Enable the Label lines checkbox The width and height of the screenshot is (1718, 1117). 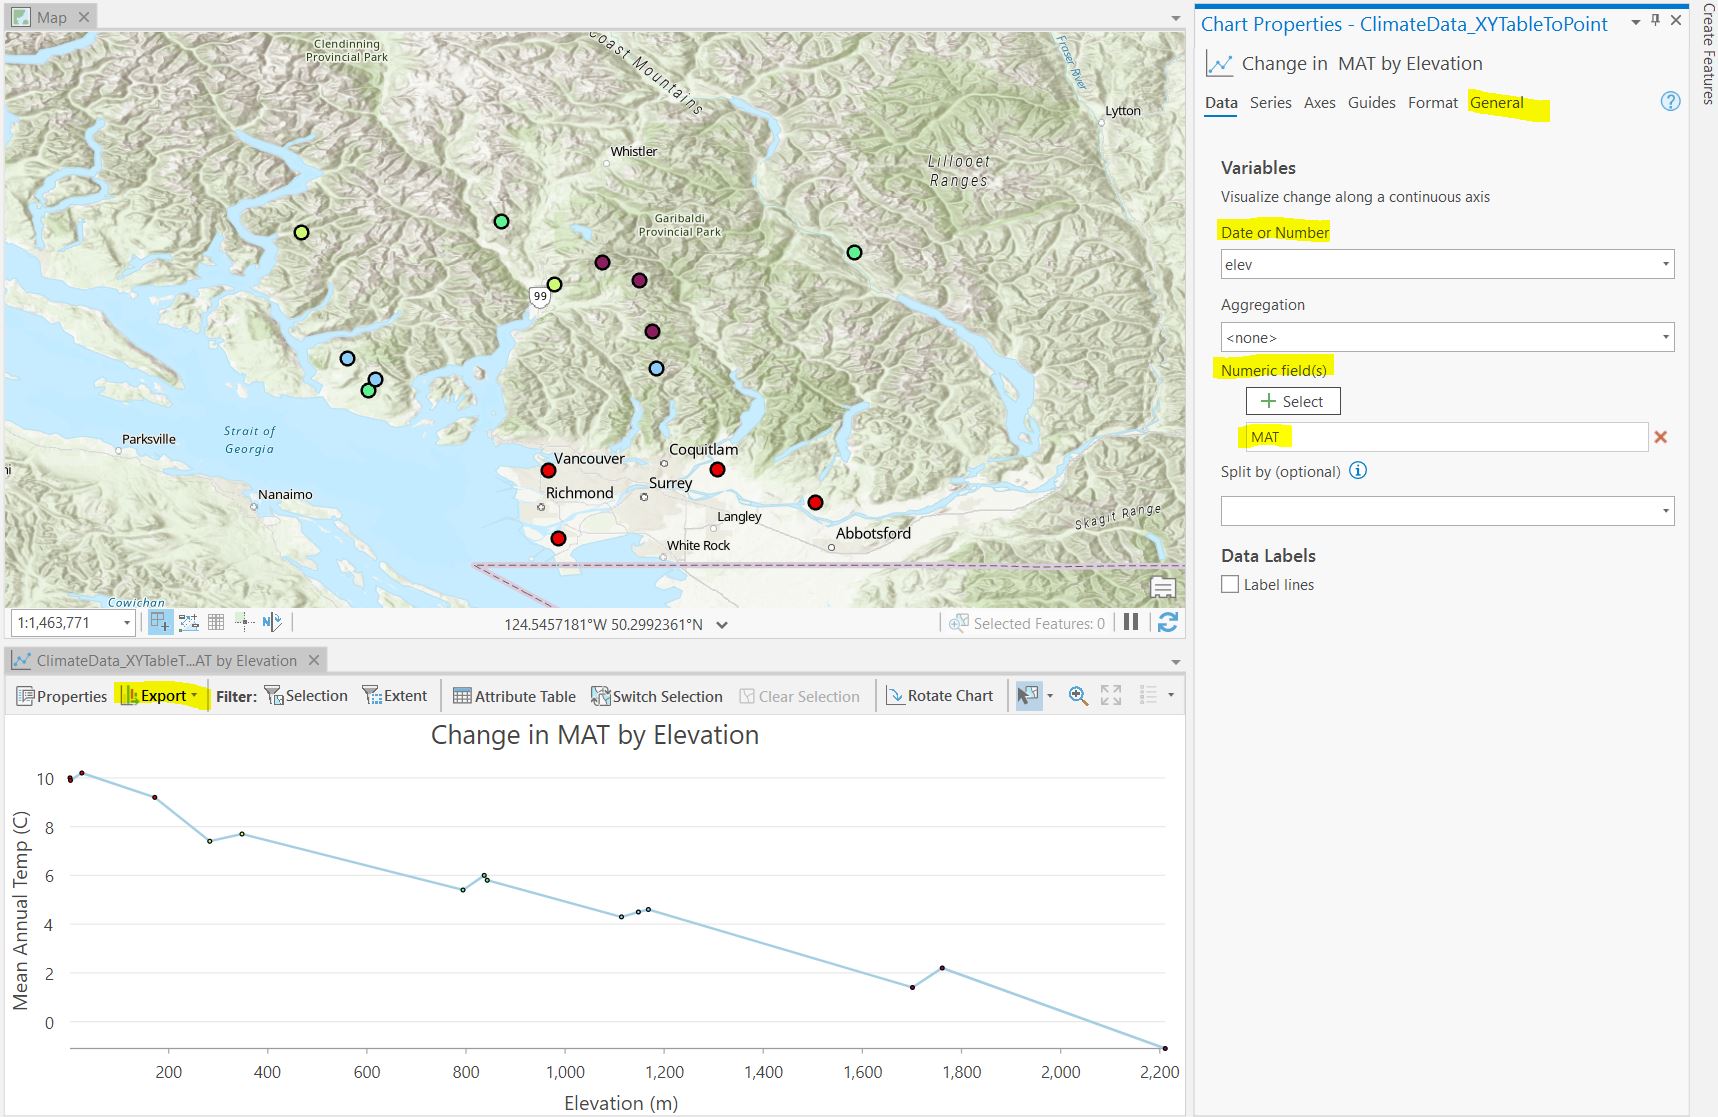[x=1230, y=585]
